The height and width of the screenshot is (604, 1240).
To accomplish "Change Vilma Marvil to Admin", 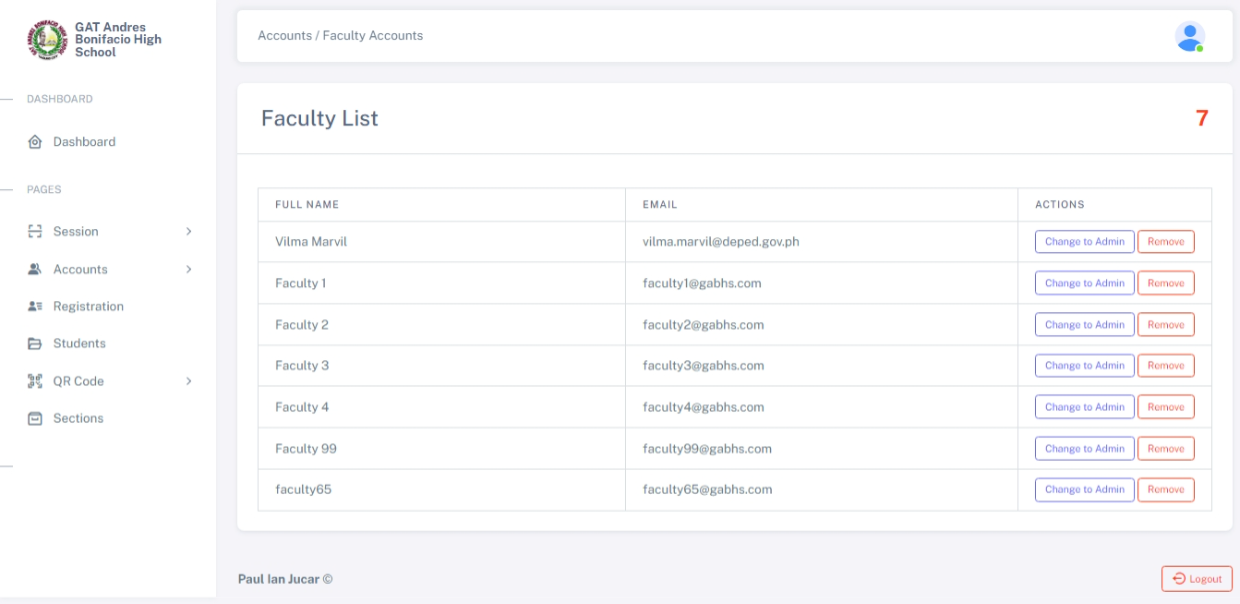I will coord(1085,241).
